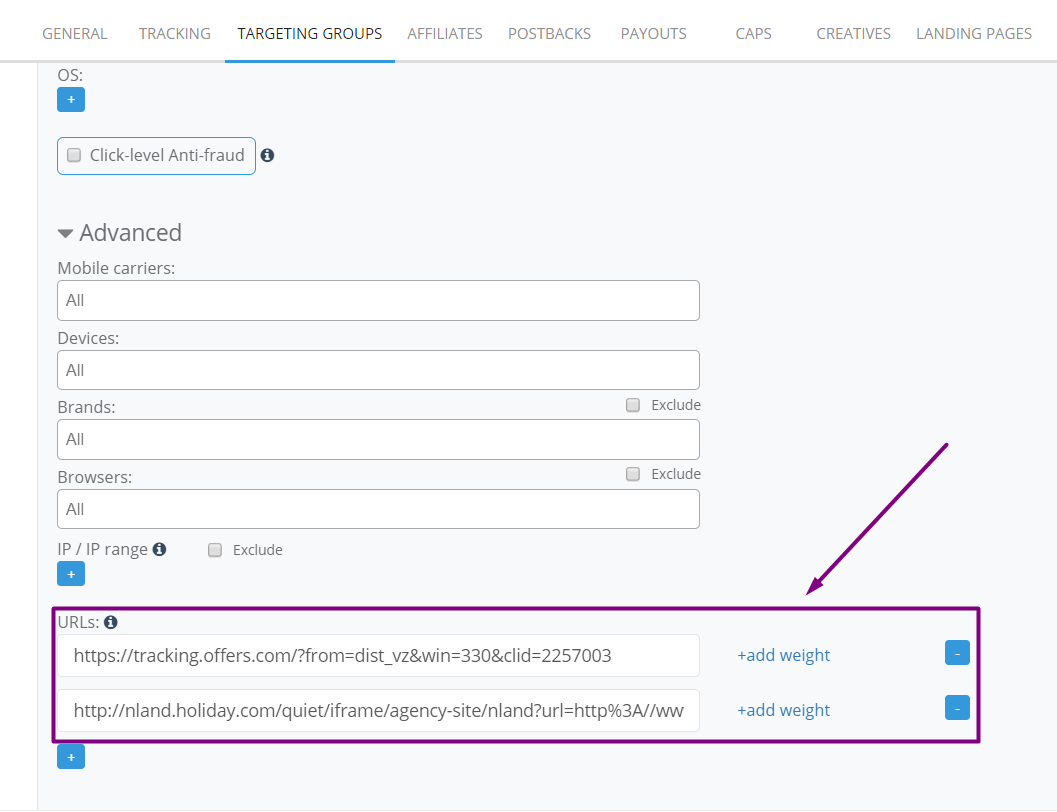
Task: Click +add weight for tracking.offers.com URL
Action: pos(783,655)
